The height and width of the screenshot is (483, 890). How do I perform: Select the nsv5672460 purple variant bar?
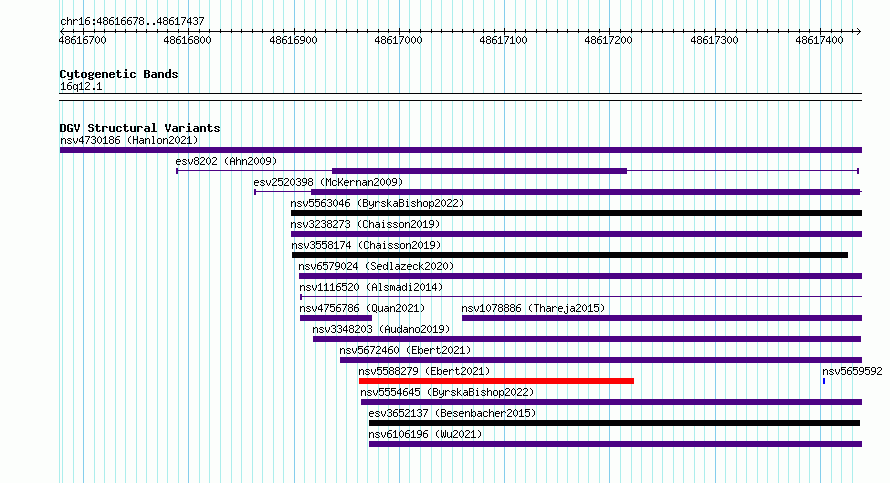(601, 360)
